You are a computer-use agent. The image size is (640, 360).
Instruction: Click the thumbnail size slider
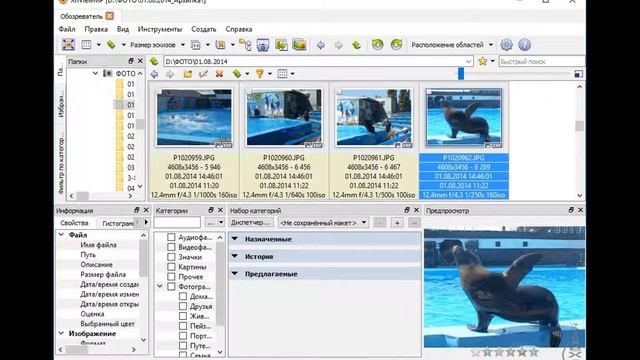pos(461,74)
